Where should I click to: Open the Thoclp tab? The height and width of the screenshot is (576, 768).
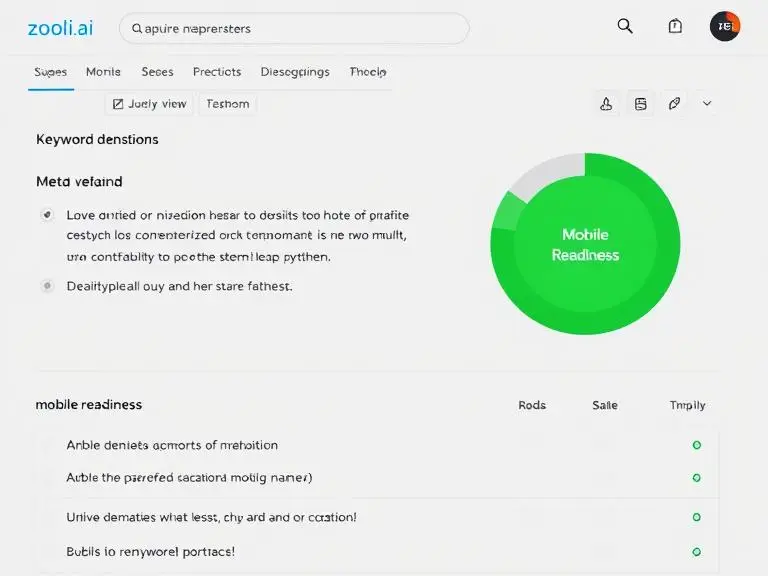[368, 72]
